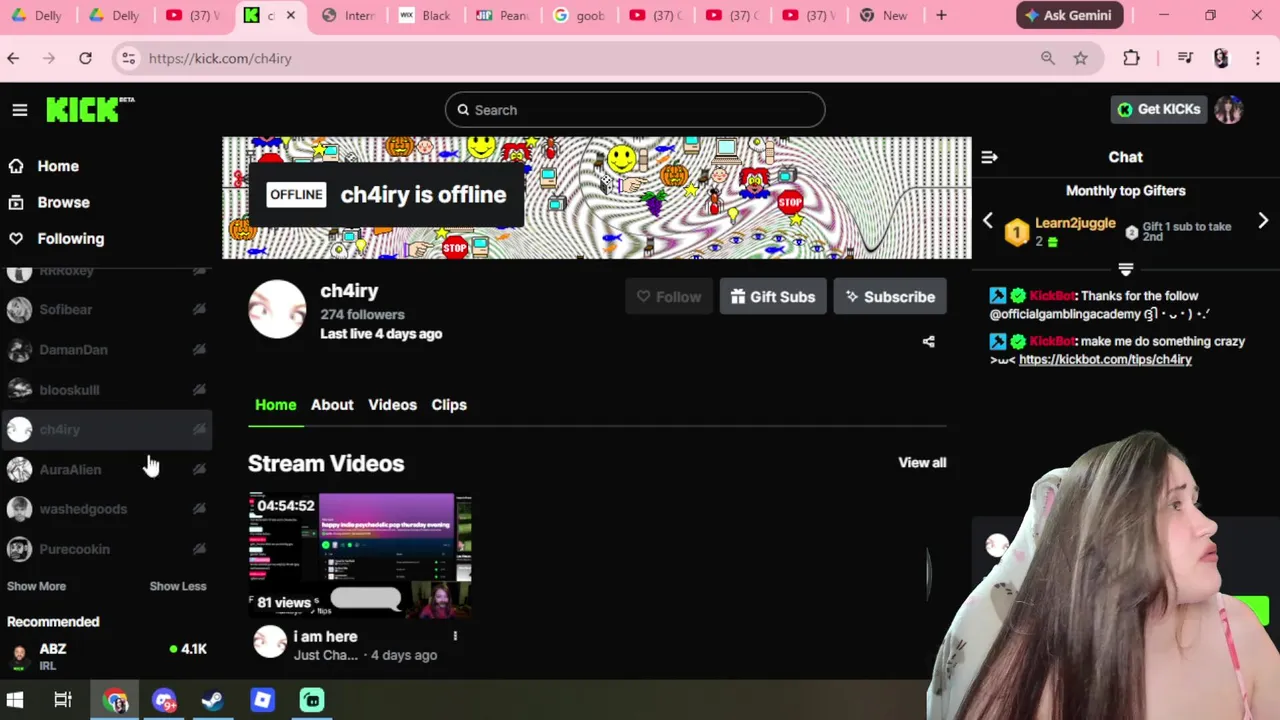This screenshot has width=1280, height=720.
Task: Open kickbot.com/tips/ch4iry link in chat
Action: [1105, 360]
